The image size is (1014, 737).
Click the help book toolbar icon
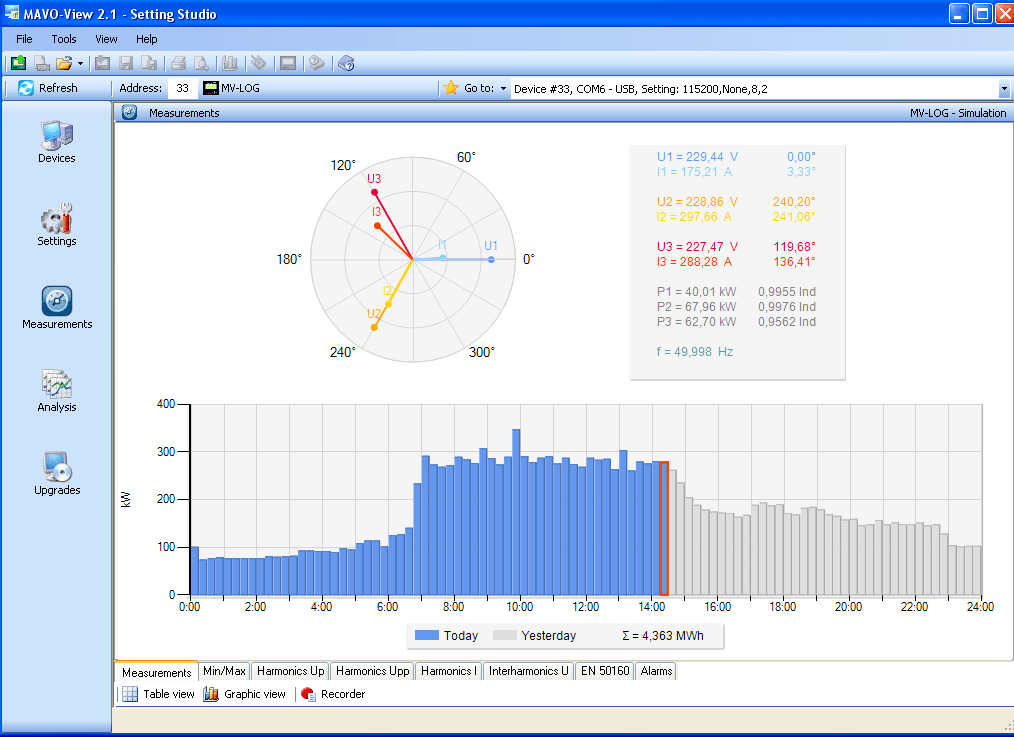click(x=346, y=63)
